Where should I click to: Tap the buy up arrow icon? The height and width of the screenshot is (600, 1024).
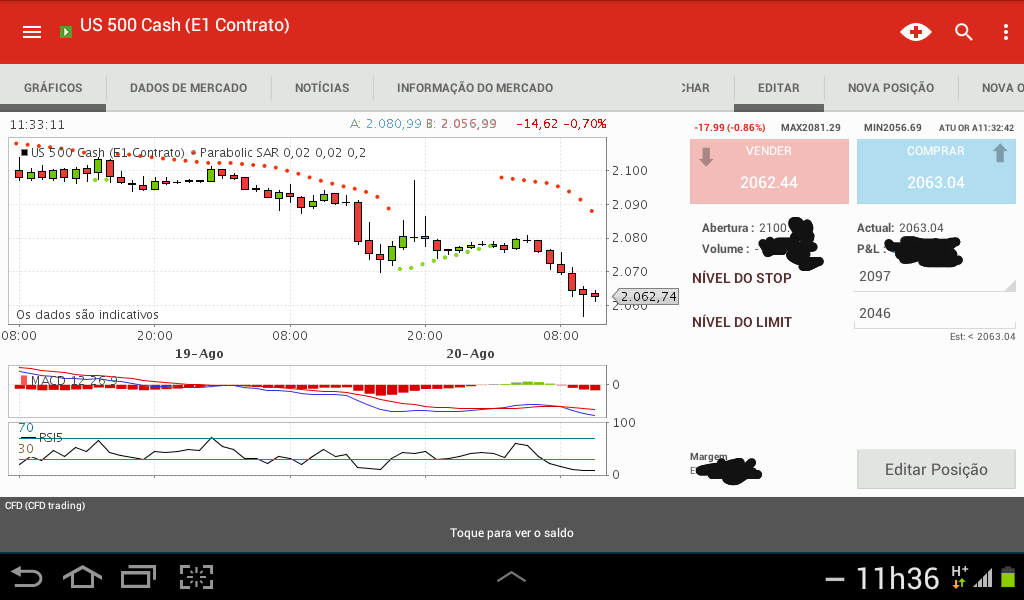[x=1000, y=154]
